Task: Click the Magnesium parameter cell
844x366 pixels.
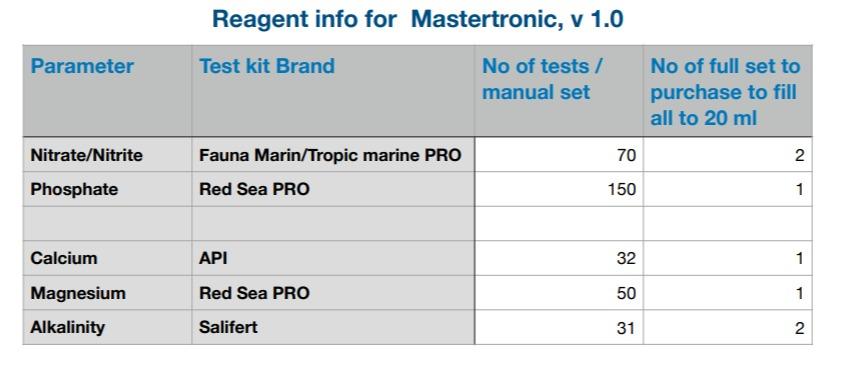Action: pyautogui.click(x=107, y=293)
